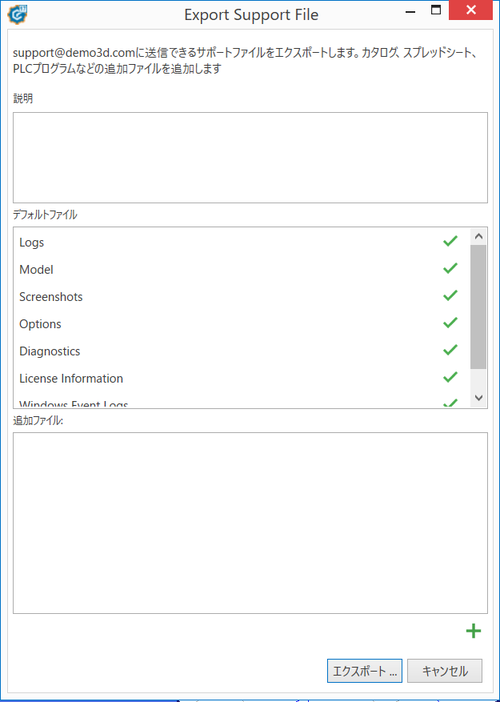This screenshot has width=500, height=702.
Task: Select the Logs list item
Action: coord(239,243)
